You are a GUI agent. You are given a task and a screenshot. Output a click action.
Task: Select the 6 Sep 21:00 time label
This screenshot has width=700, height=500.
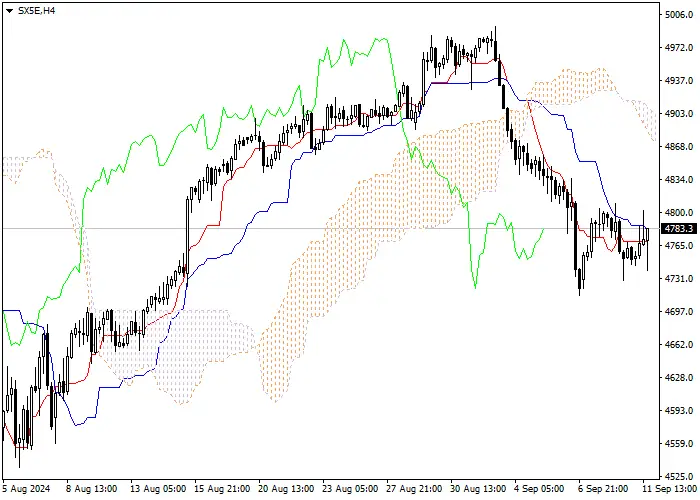coord(603,489)
